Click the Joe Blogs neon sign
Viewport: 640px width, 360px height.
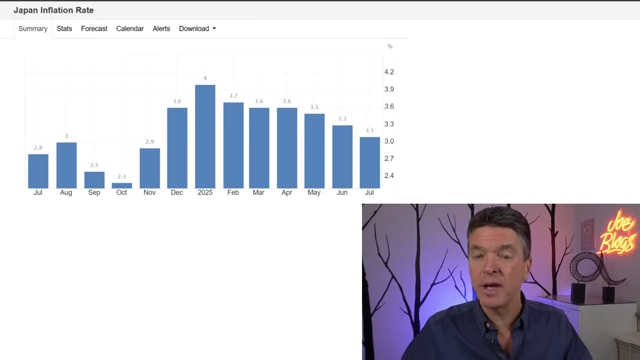coord(618,233)
